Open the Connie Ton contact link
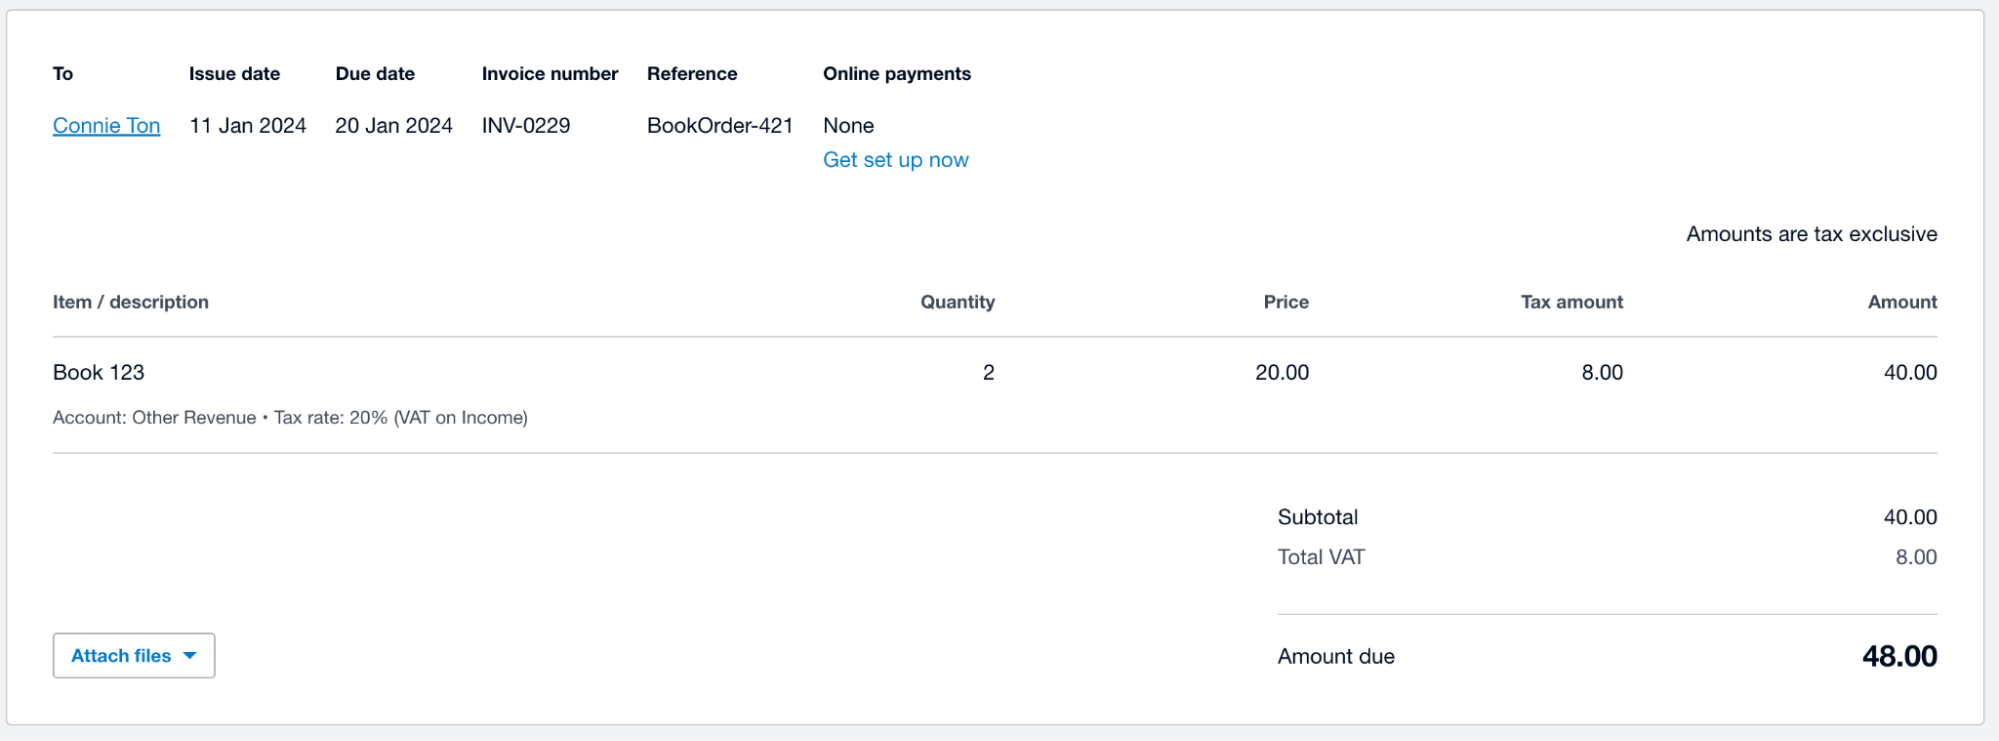Viewport: 1999px width, 741px height. tap(106, 126)
